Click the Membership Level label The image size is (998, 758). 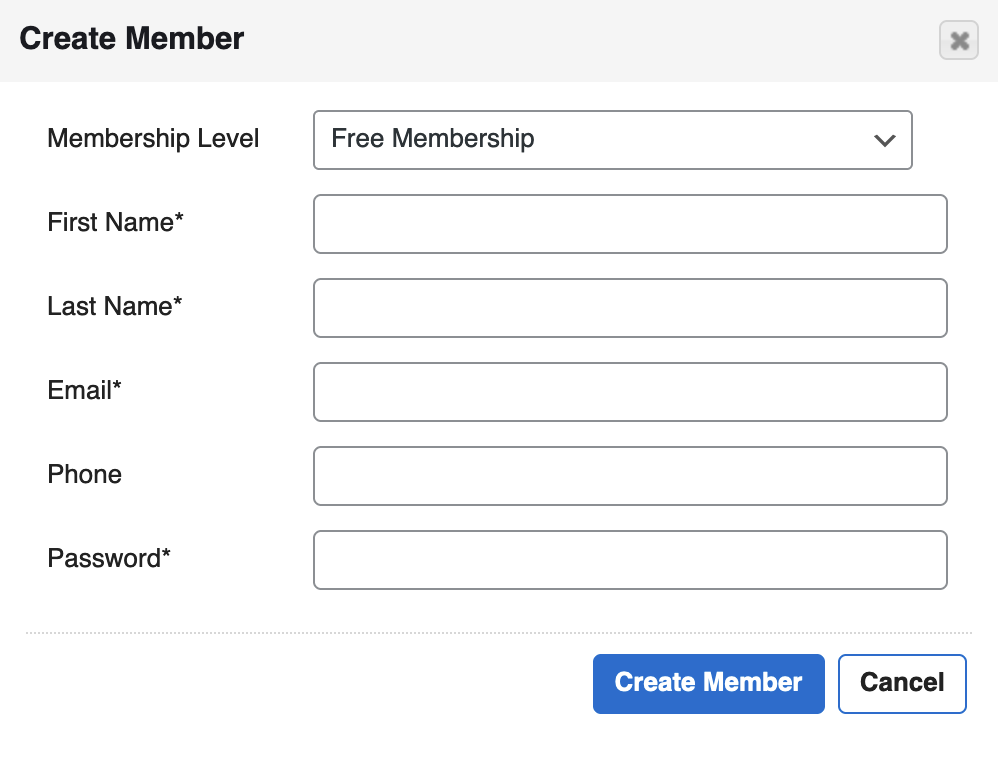tap(153, 139)
